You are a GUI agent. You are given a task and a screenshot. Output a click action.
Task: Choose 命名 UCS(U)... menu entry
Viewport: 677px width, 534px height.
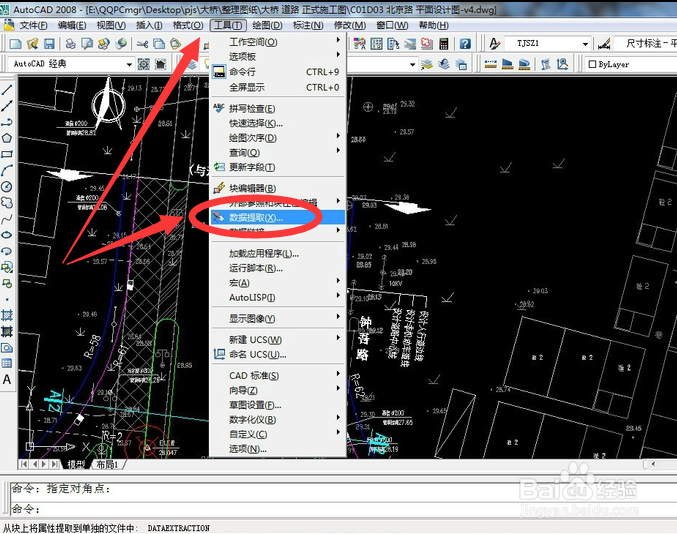tap(278, 354)
